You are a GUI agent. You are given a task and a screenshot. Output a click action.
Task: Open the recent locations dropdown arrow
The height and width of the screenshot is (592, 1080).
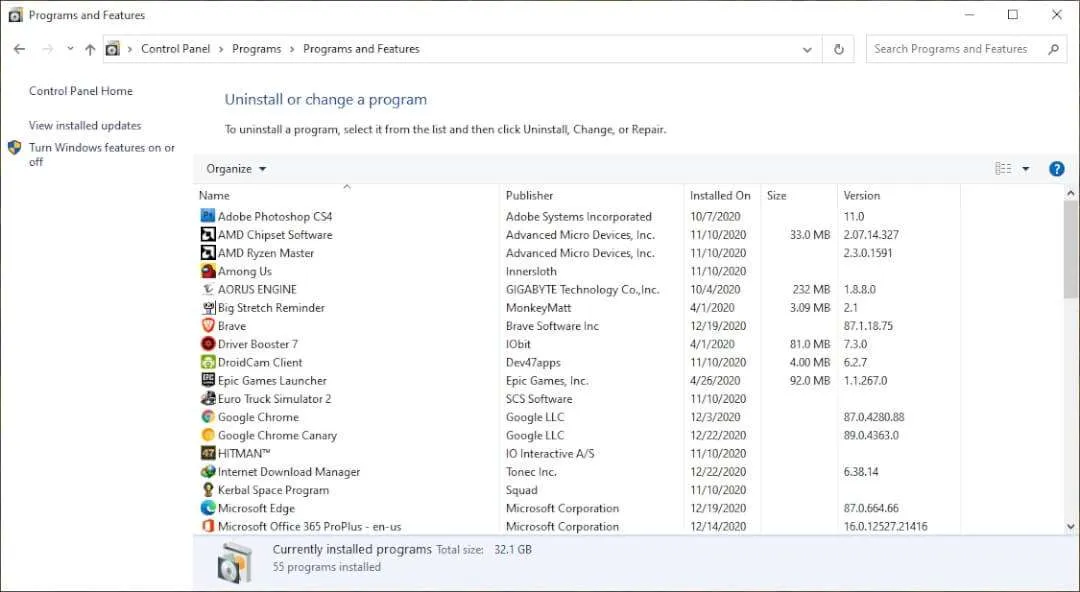(70, 49)
